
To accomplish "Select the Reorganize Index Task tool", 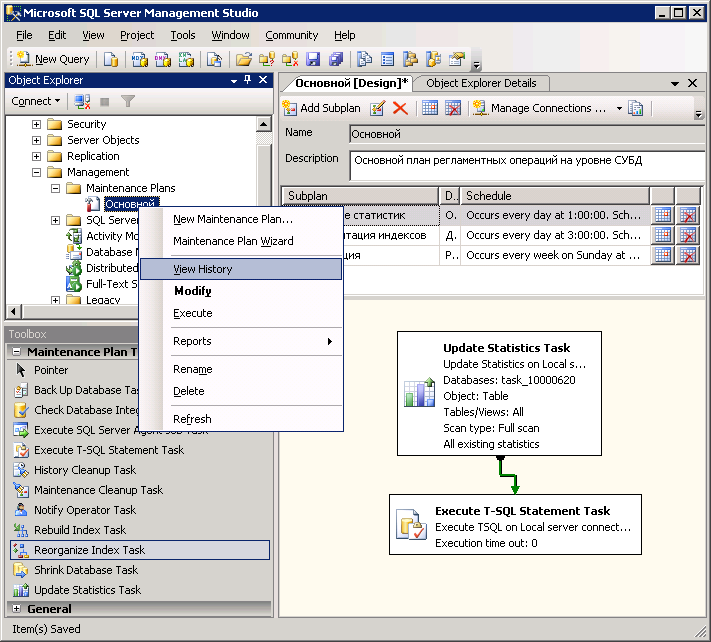I will pos(90,550).
